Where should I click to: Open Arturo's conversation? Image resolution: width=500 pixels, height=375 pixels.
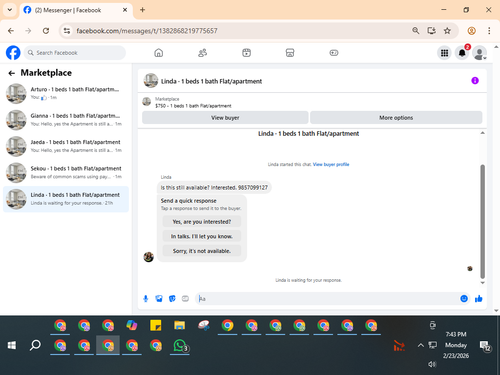click(x=66, y=93)
